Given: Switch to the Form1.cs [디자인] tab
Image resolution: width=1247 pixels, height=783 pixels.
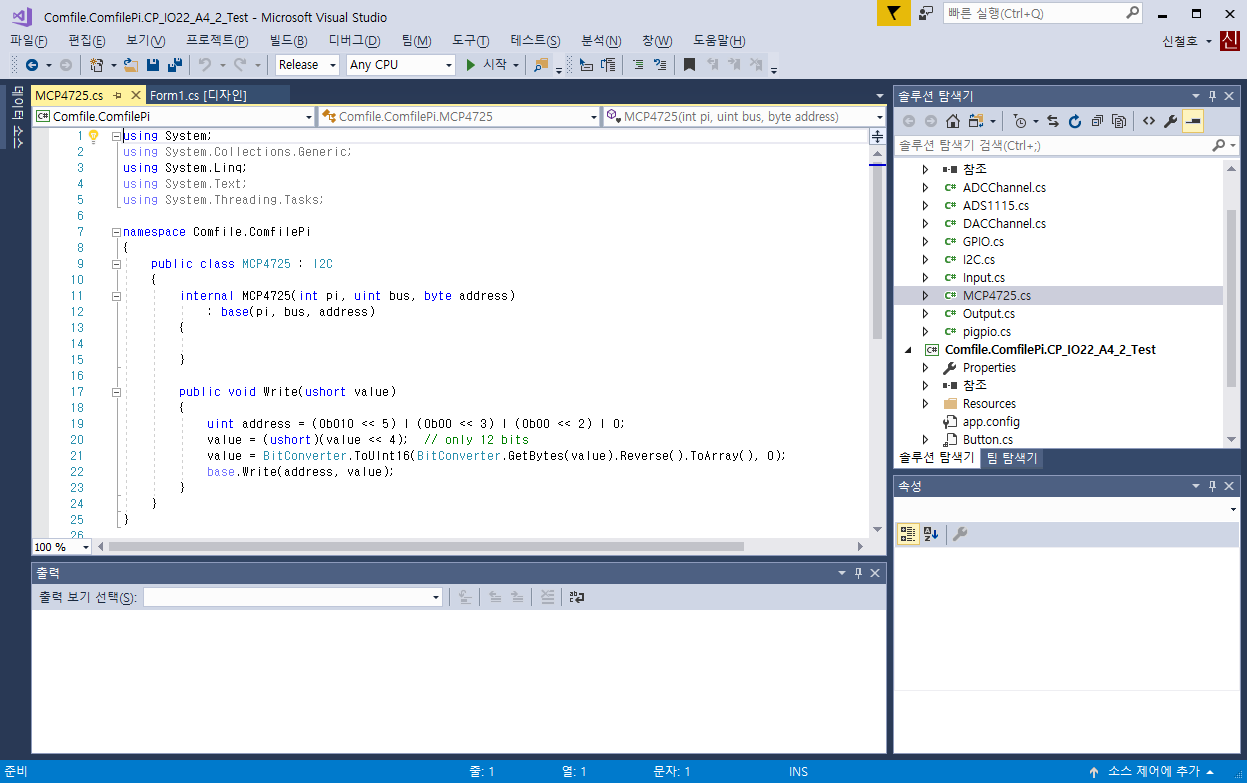Looking at the screenshot, I should click(x=198, y=95).
